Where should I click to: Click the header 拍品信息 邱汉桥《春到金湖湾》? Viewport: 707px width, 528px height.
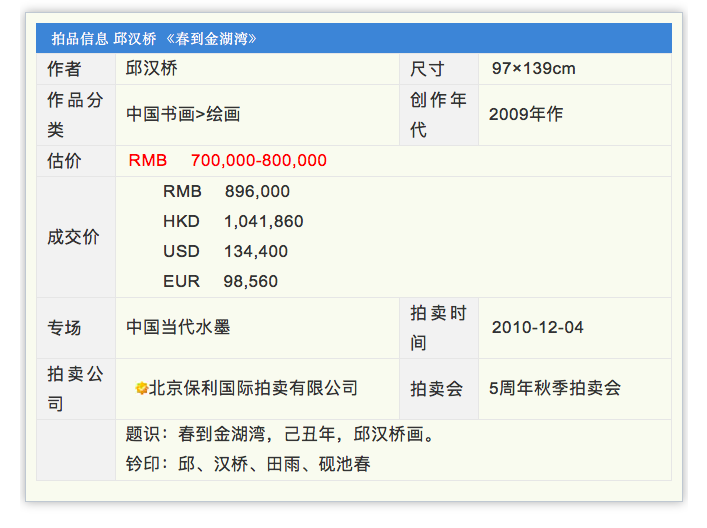click(x=154, y=39)
